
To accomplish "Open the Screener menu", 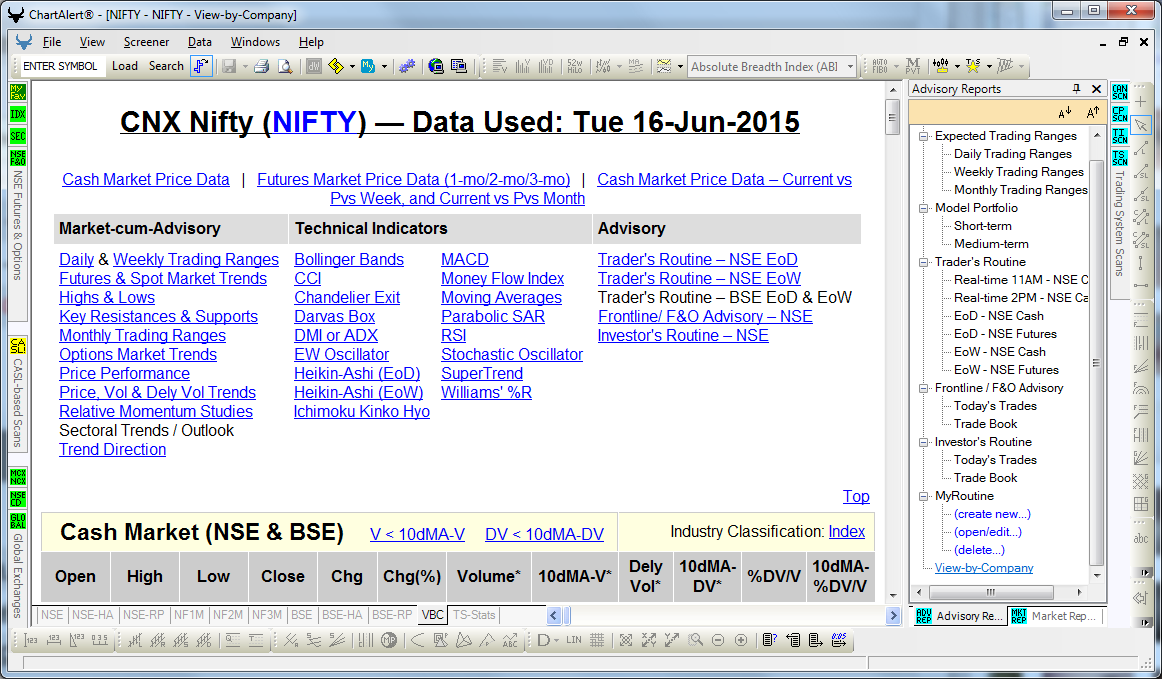I will 146,42.
